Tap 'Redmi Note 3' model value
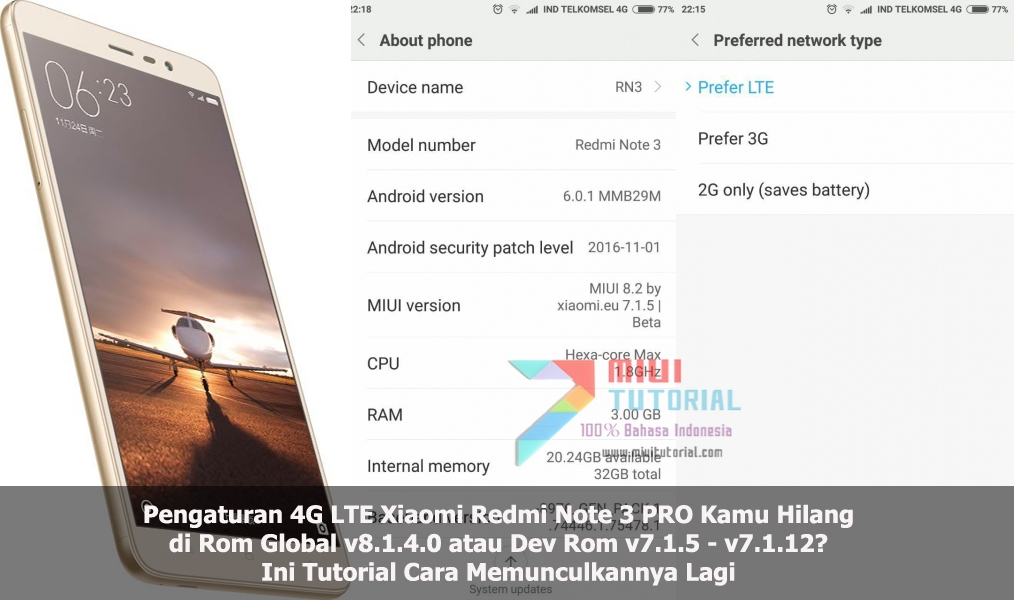1014x600 pixels. coord(618,145)
